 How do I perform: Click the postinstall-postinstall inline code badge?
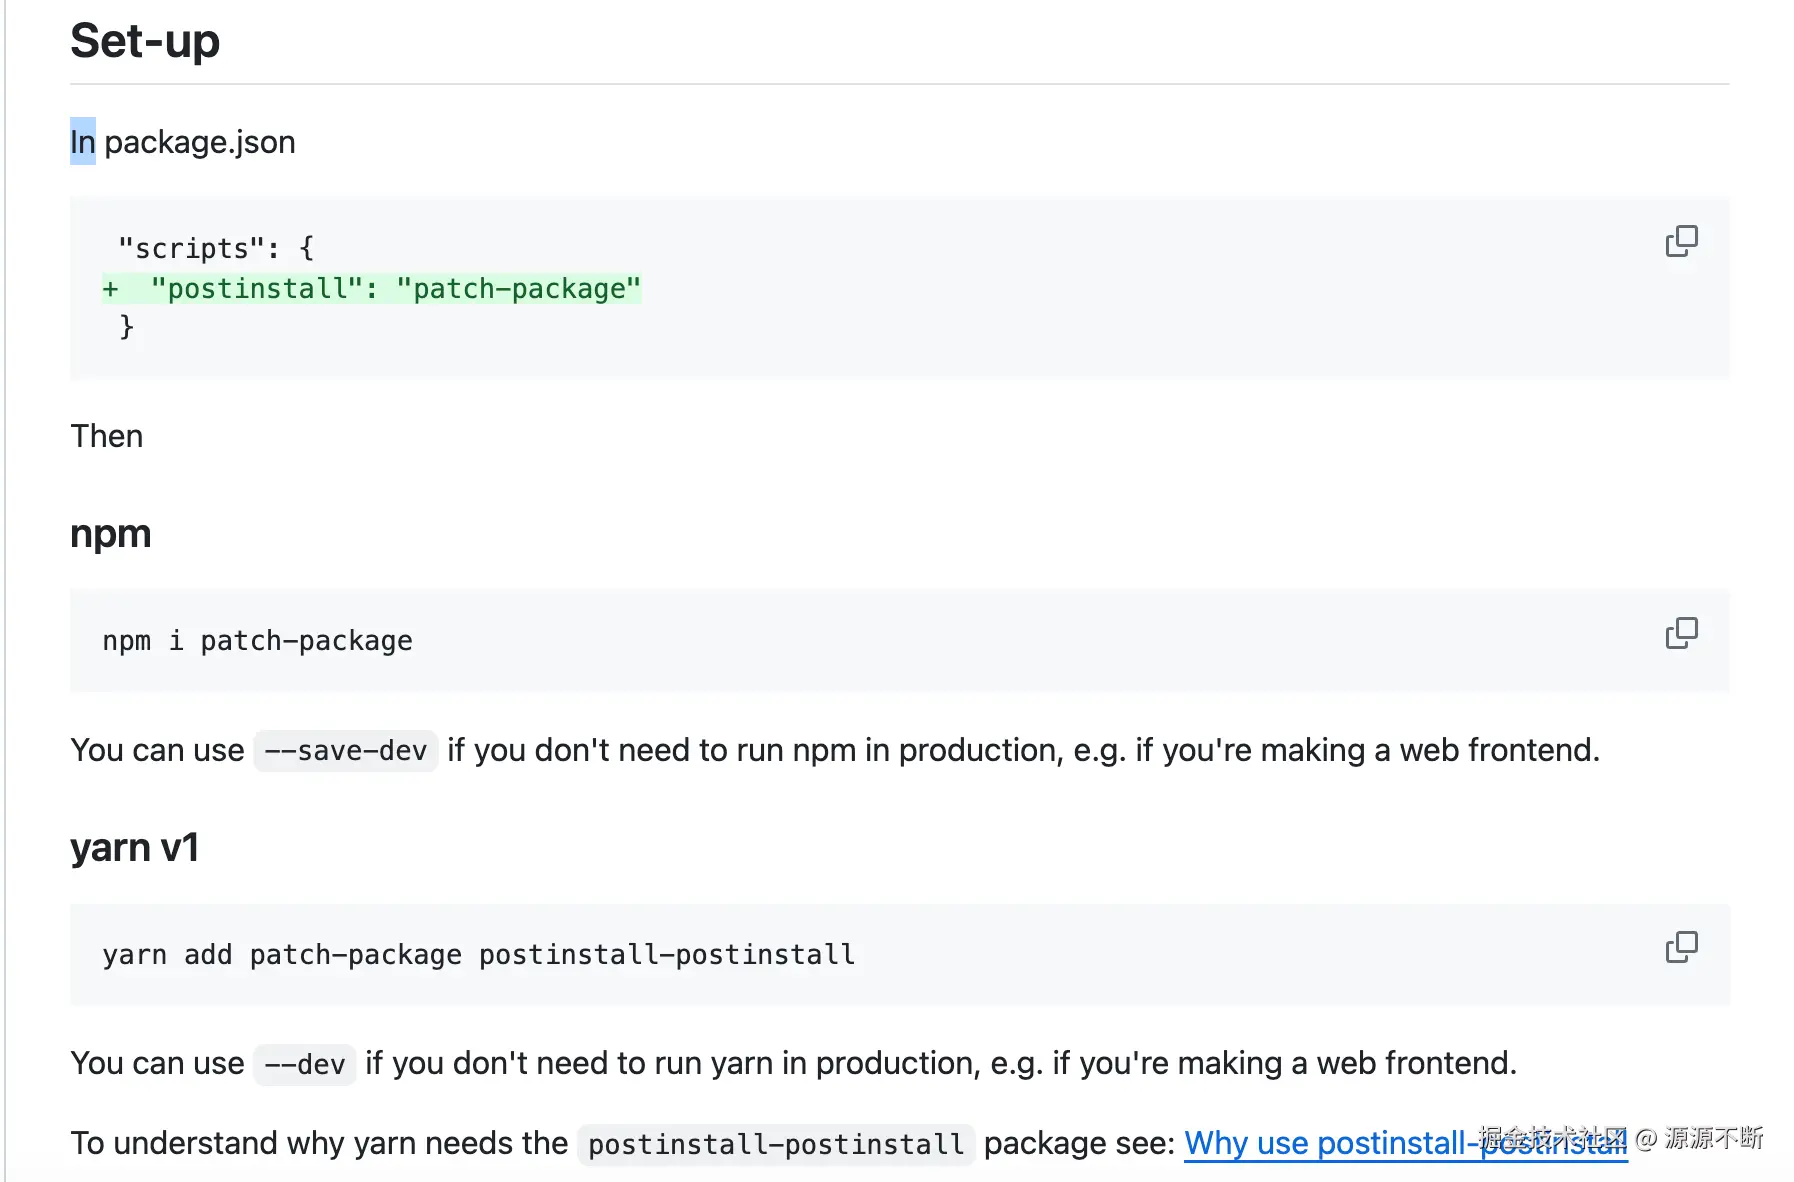(x=776, y=1144)
